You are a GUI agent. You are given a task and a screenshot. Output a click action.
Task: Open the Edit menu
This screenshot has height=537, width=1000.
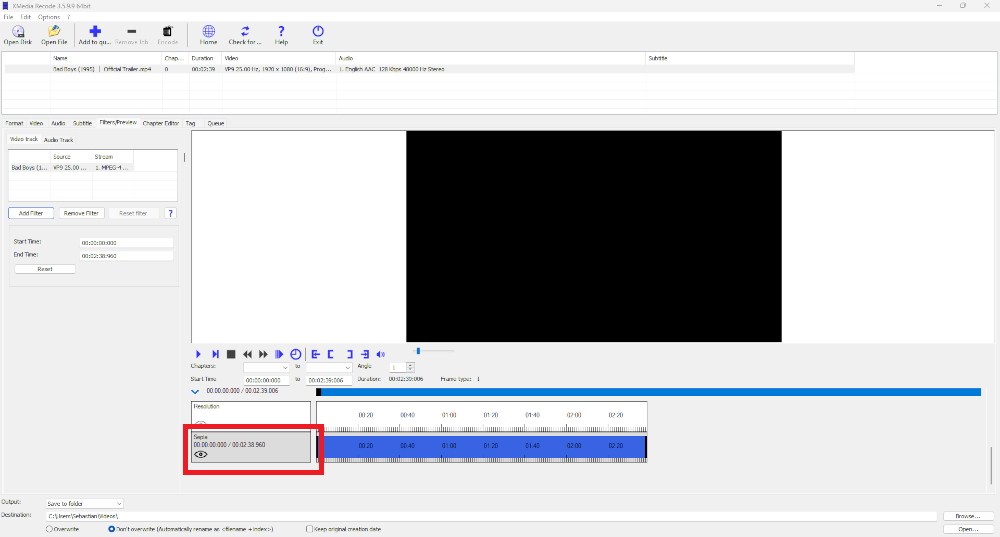[x=26, y=17]
